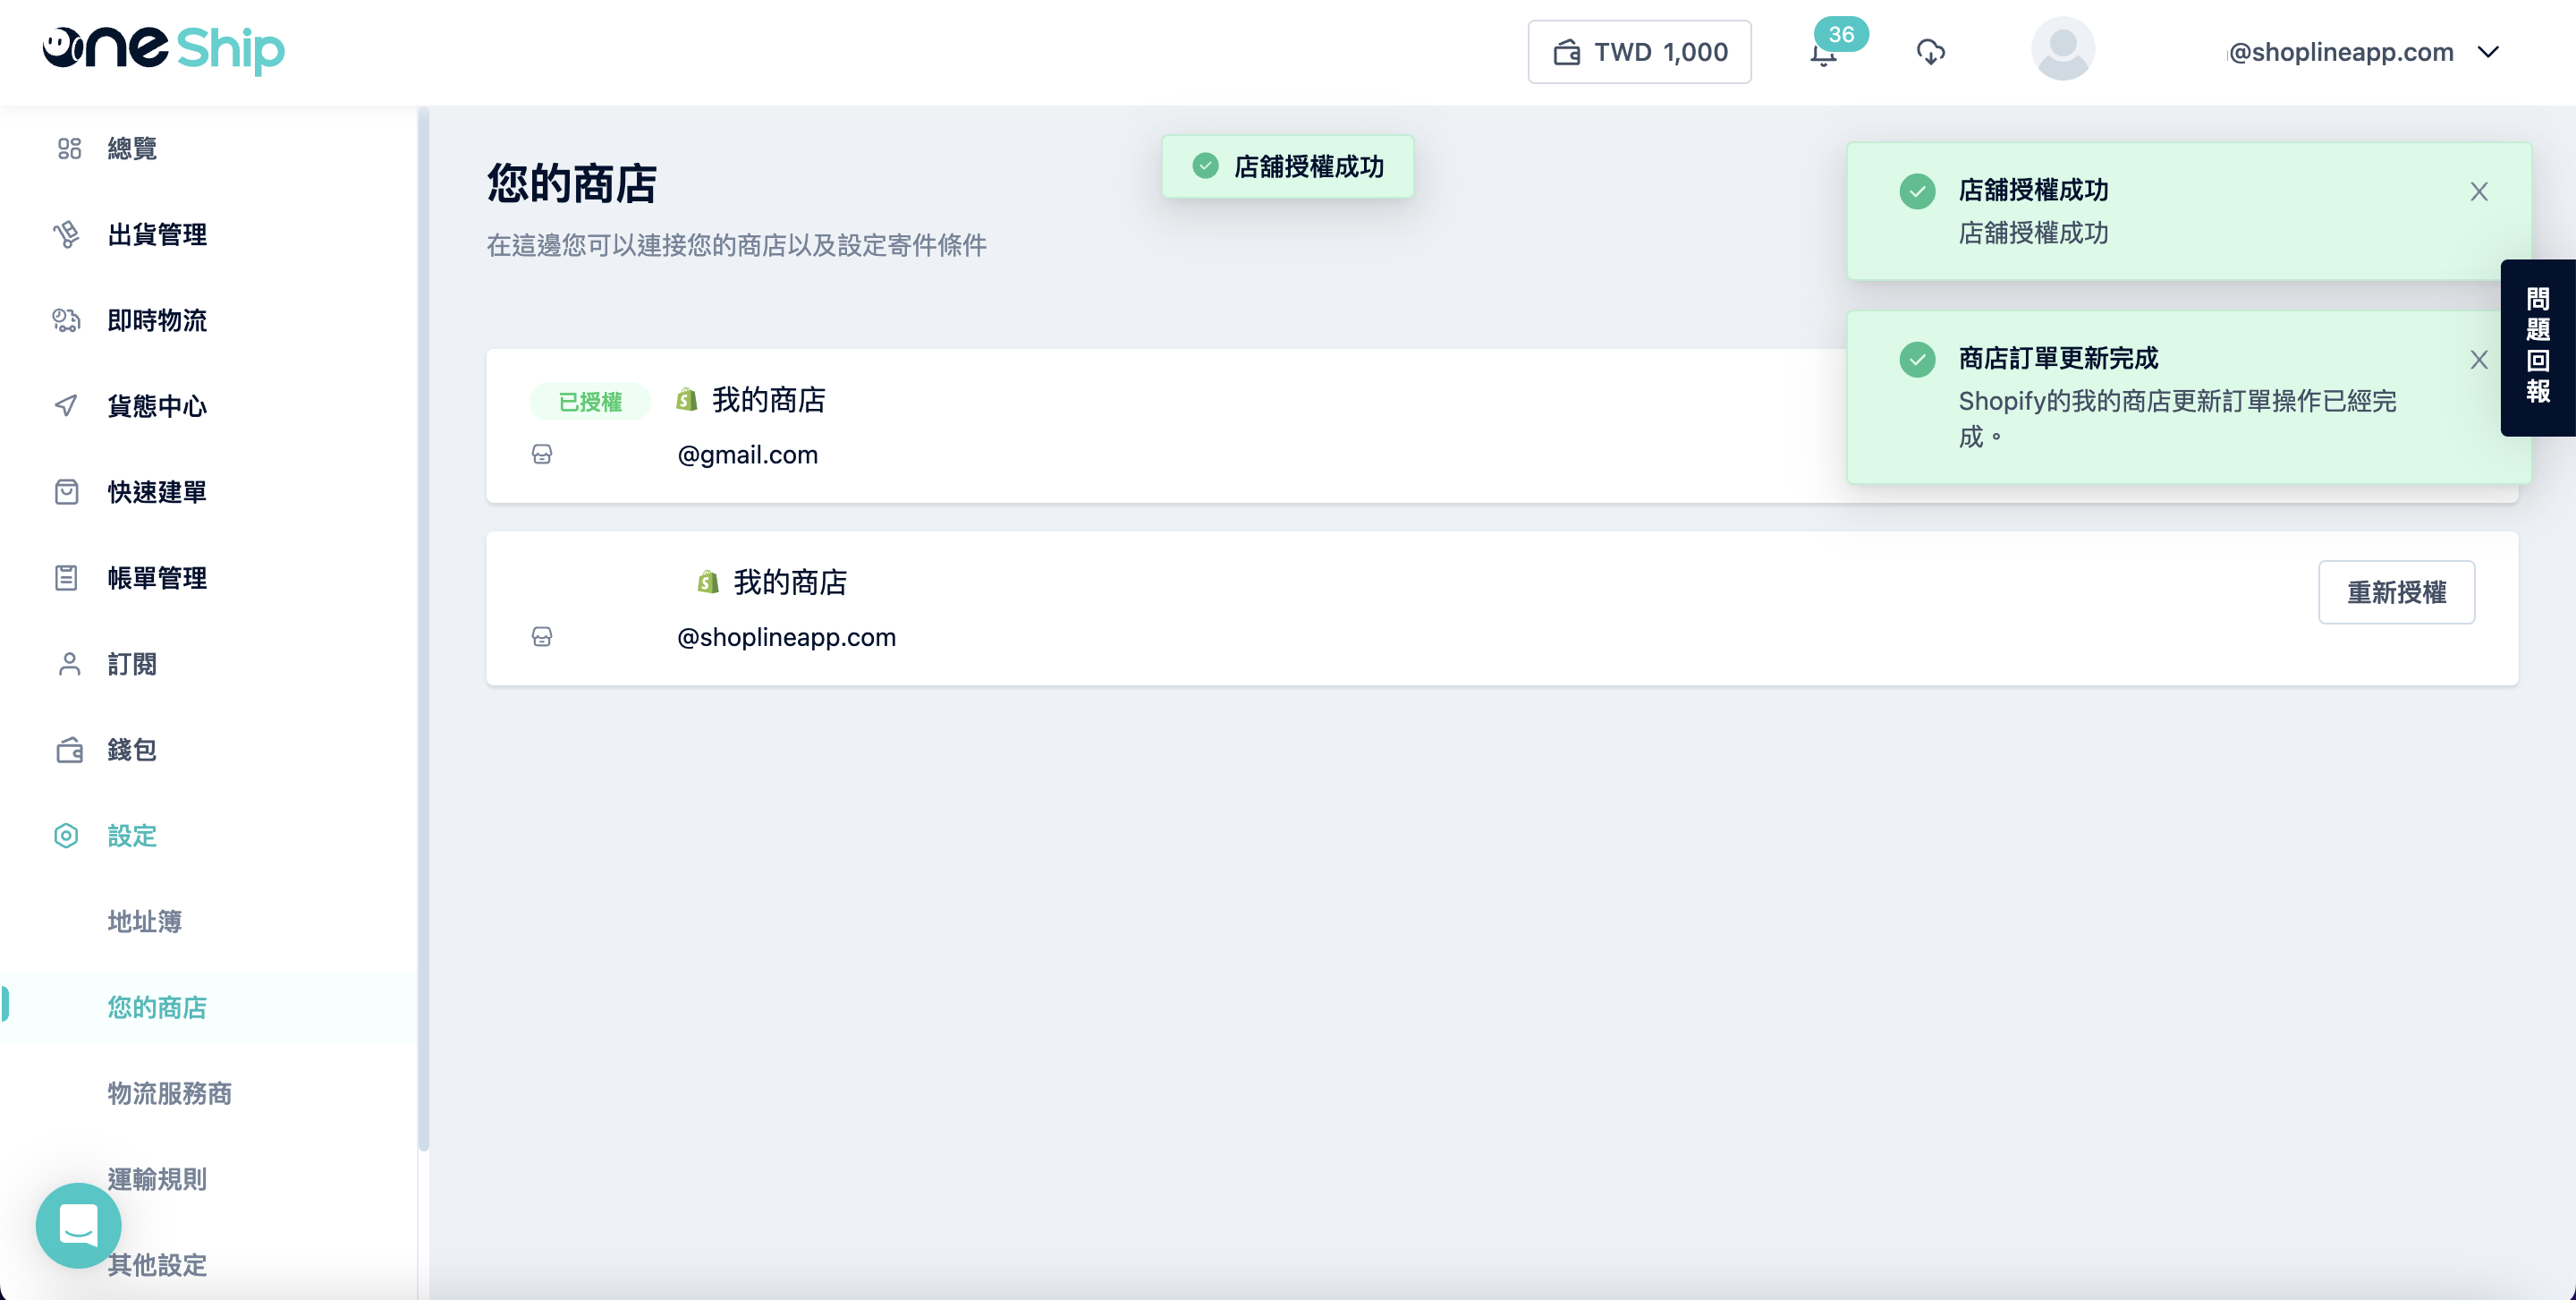Screen dimensions: 2576x1300
Task: Click the 設定 gear icon in the sidebar
Action: (x=66, y=835)
